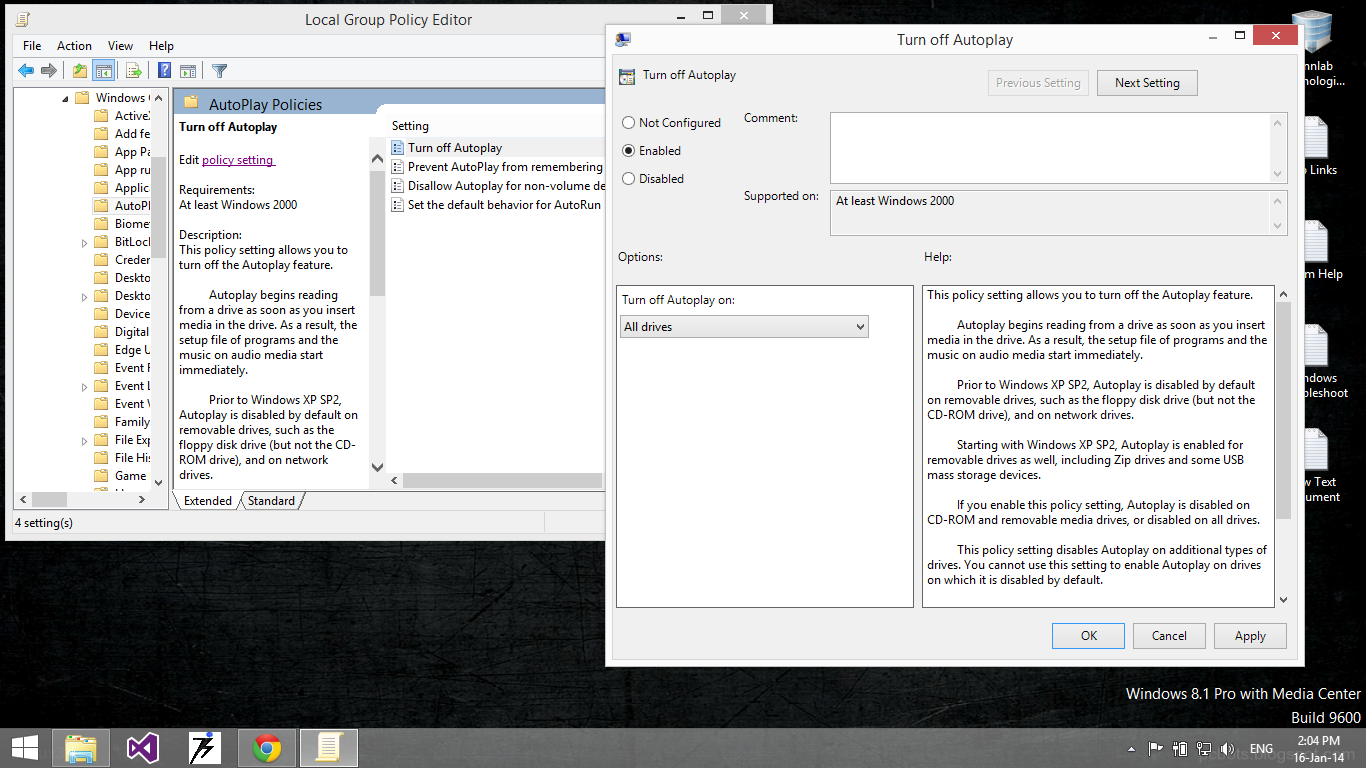Open the File menu
The width and height of the screenshot is (1366, 768).
point(32,46)
